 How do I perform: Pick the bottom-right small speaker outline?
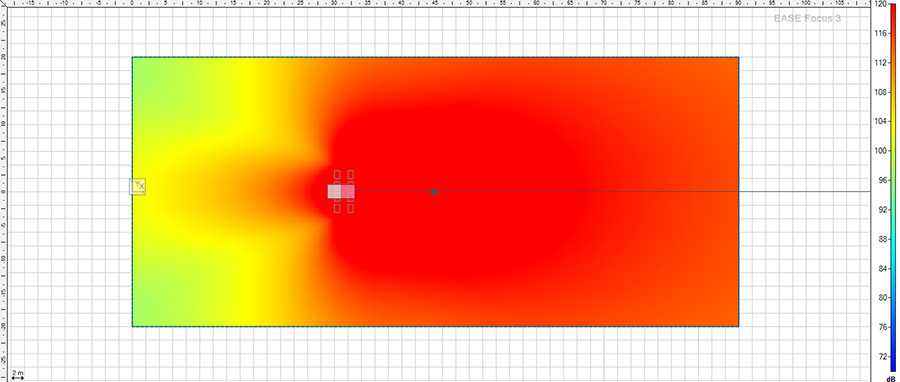point(351,208)
